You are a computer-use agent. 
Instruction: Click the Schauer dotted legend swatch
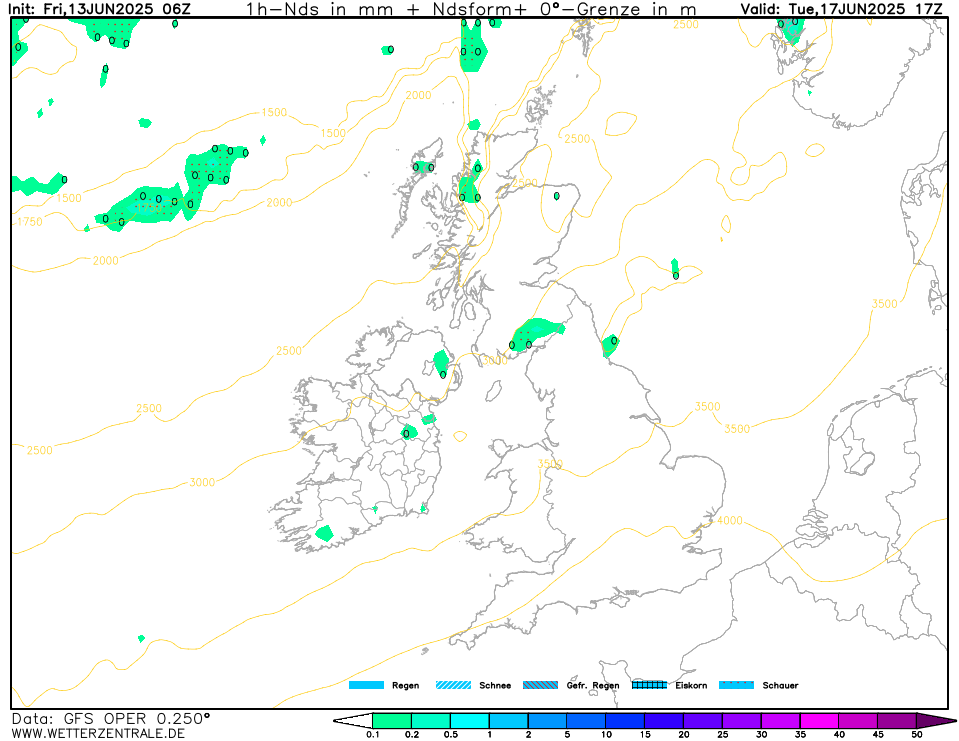tap(736, 685)
